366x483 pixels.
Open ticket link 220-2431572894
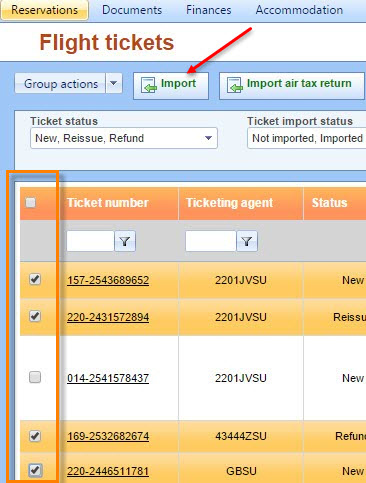click(108, 317)
